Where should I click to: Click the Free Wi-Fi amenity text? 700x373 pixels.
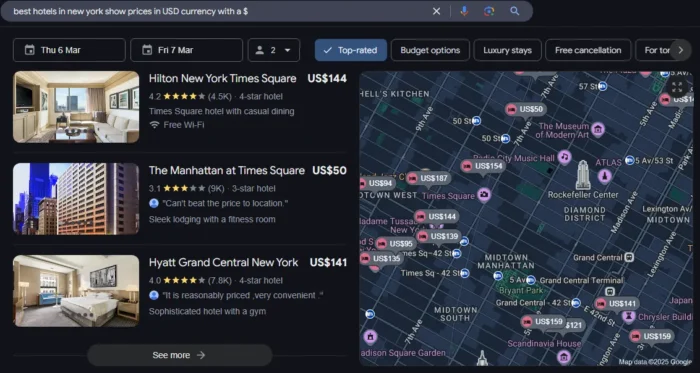(184, 125)
